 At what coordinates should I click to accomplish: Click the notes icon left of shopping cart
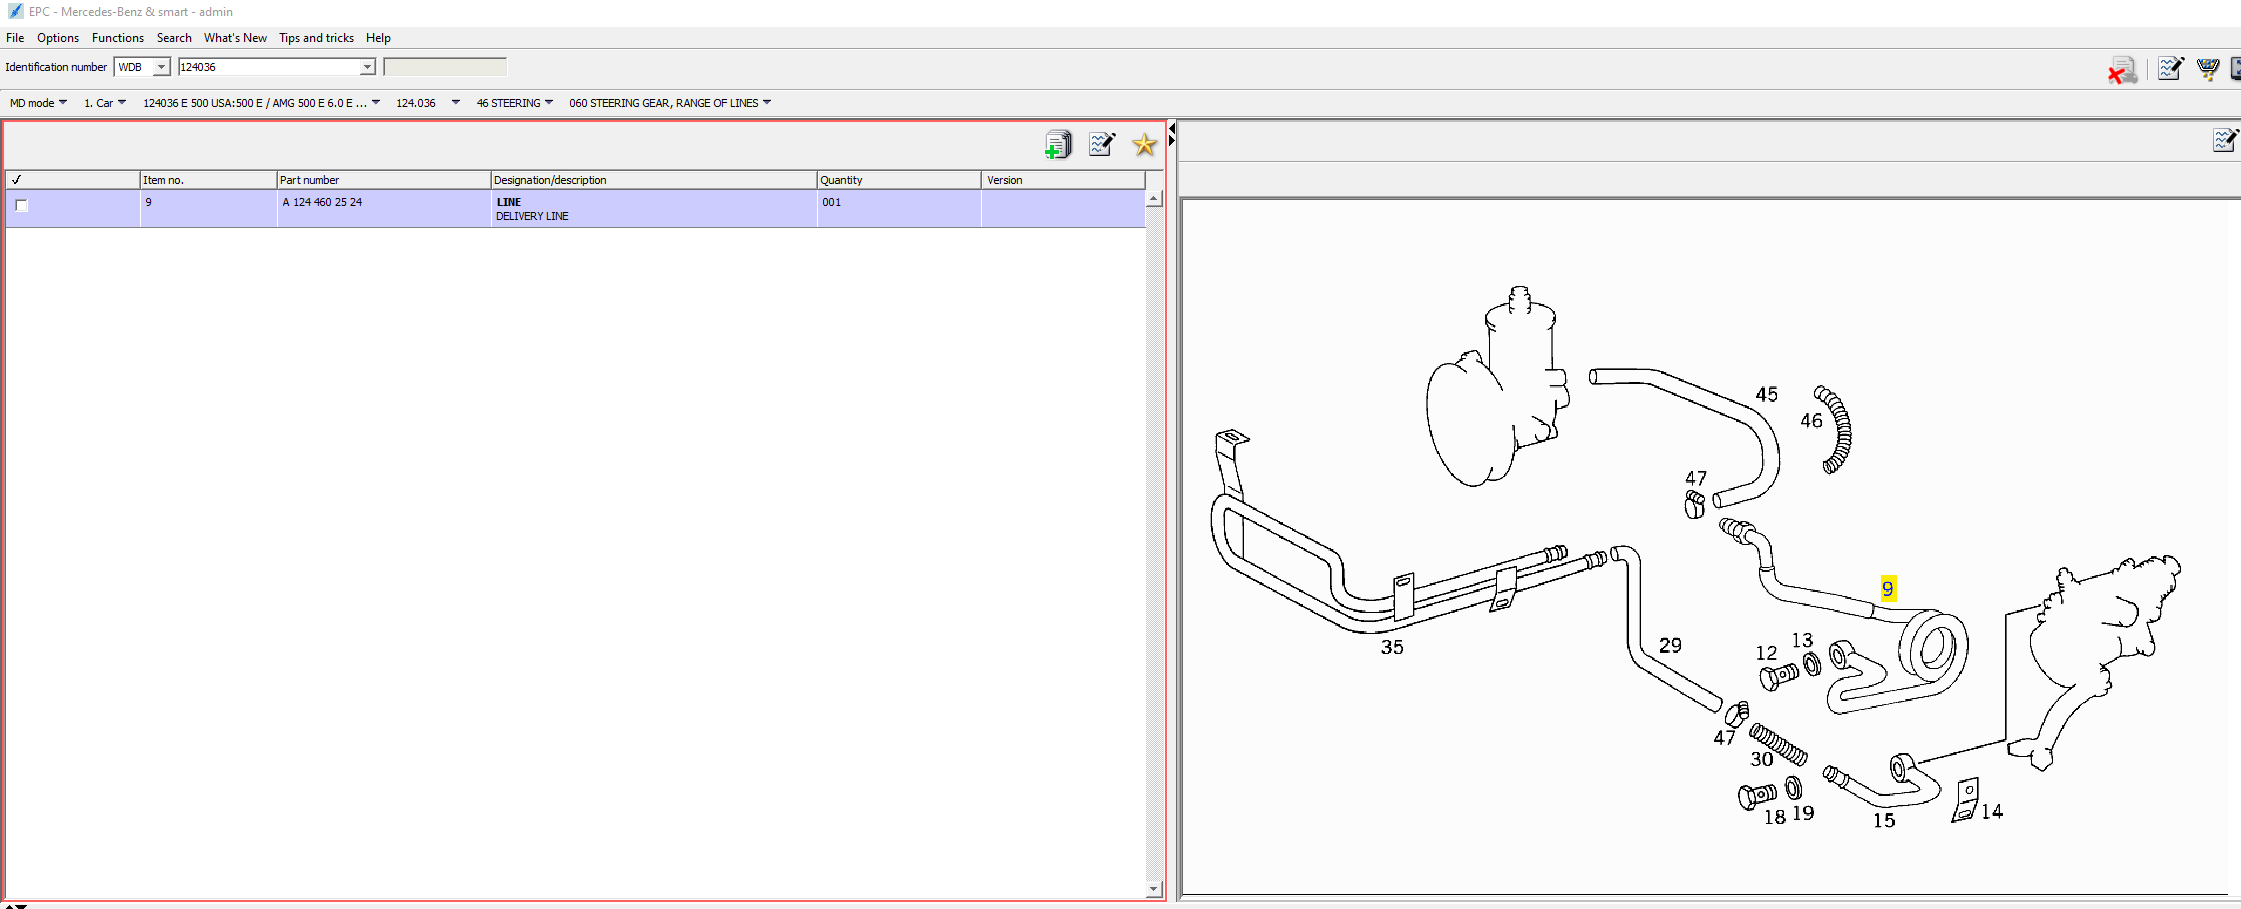click(x=2169, y=69)
